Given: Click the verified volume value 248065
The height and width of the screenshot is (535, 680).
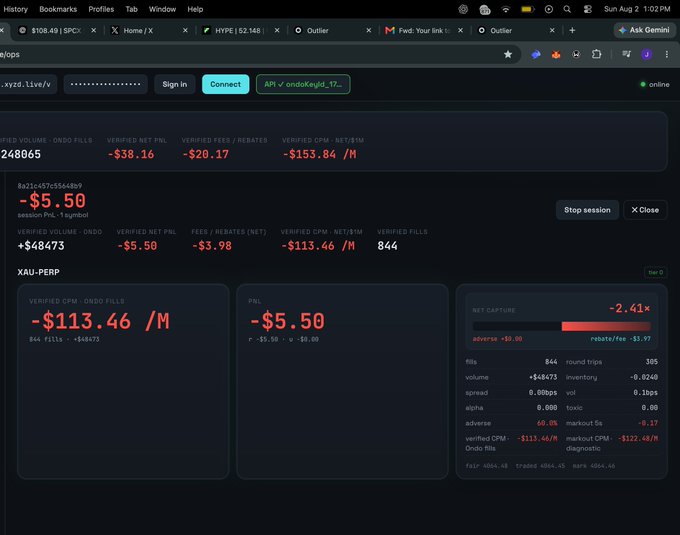Looking at the screenshot, I should coord(20,154).
